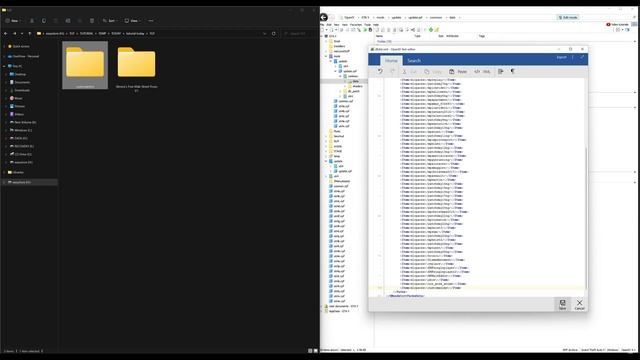Open the Edit menu in OpenIV
This screenshot has height=360, width=640.
[x=329, y=25]
